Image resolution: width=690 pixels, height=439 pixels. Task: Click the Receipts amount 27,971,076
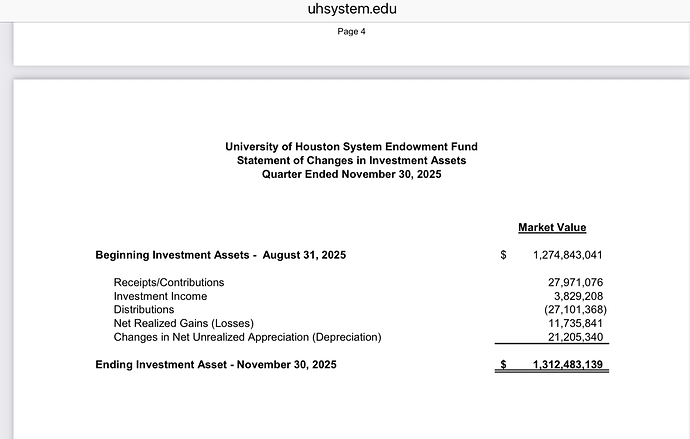575,283
